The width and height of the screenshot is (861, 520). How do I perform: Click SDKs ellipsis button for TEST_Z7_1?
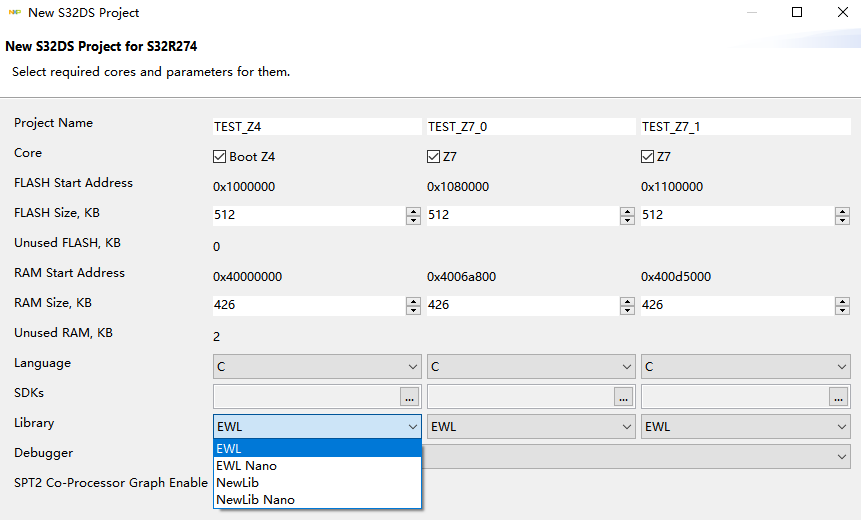pos(837,396)
